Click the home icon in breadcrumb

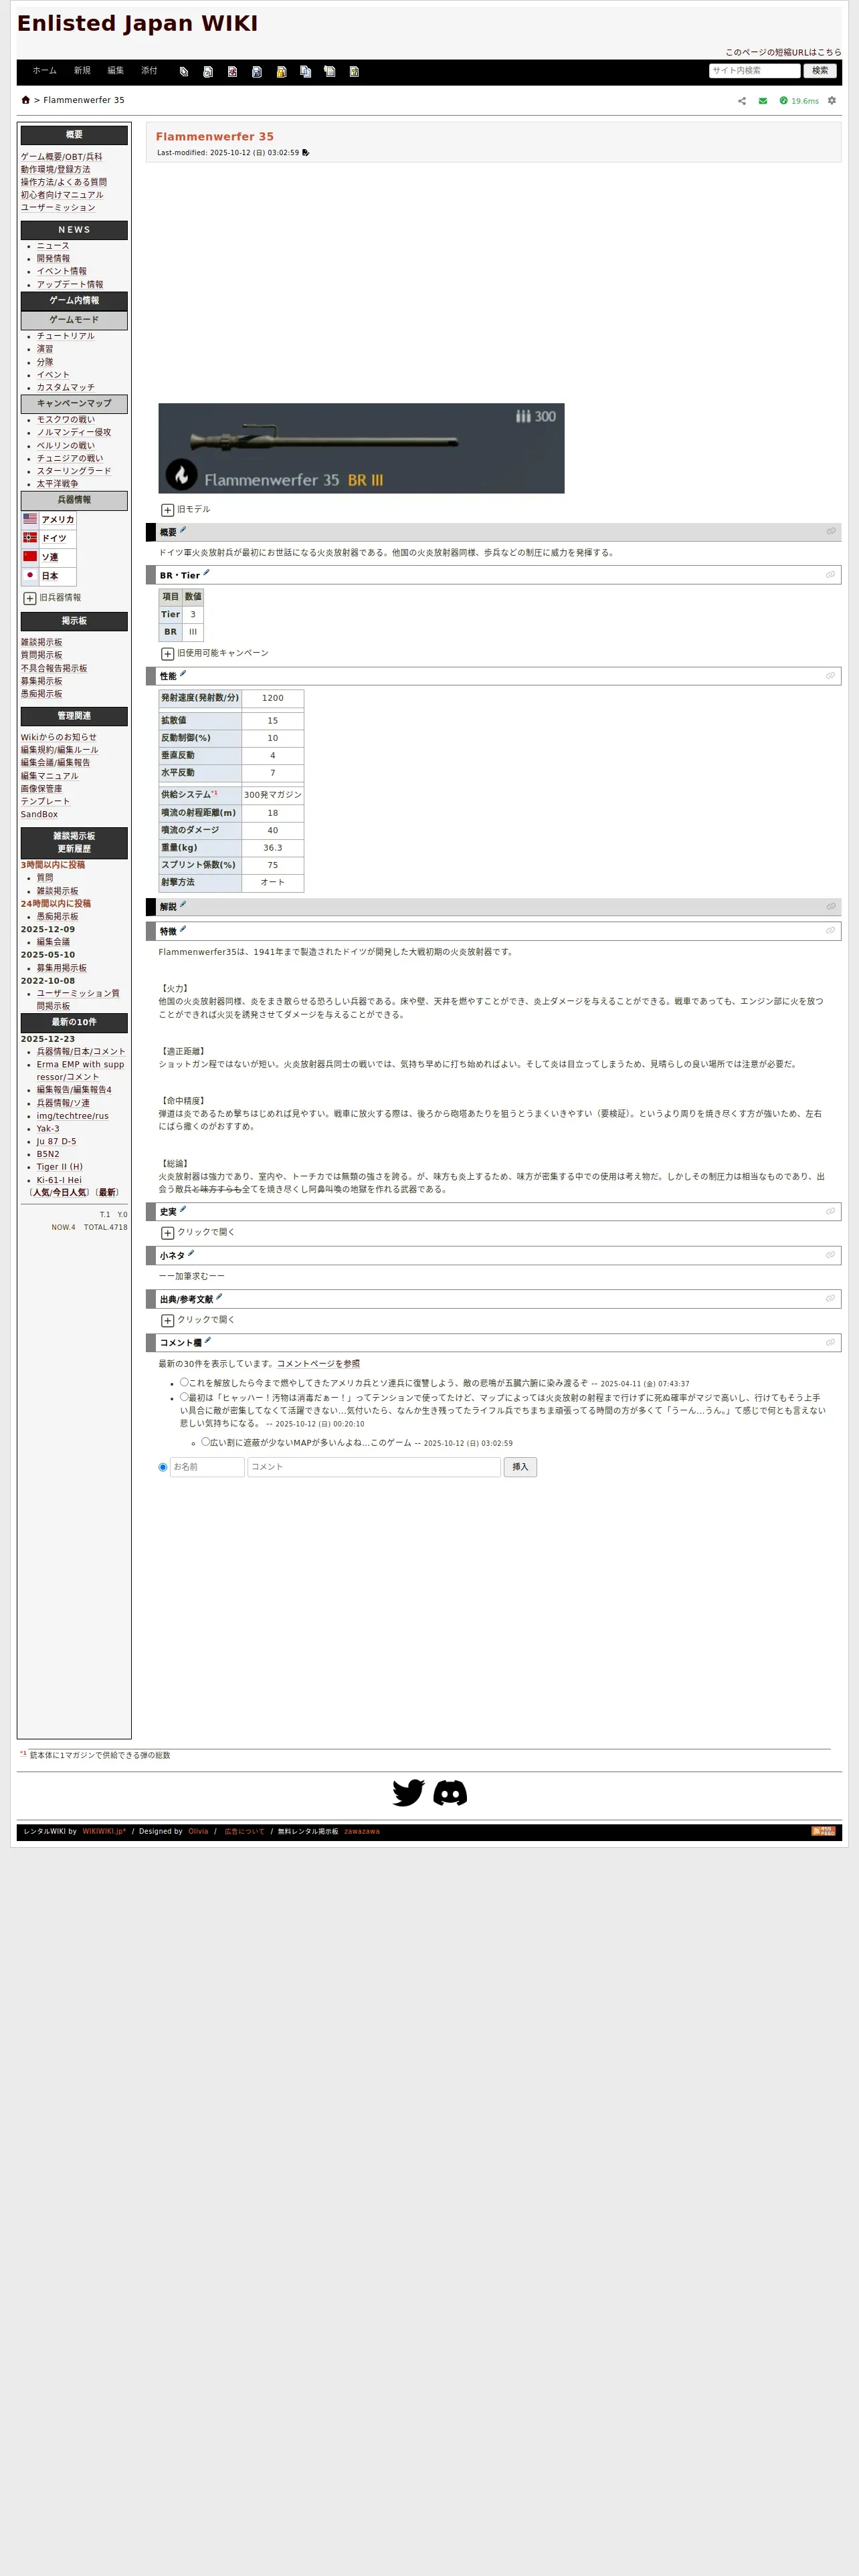click(26, 100)
